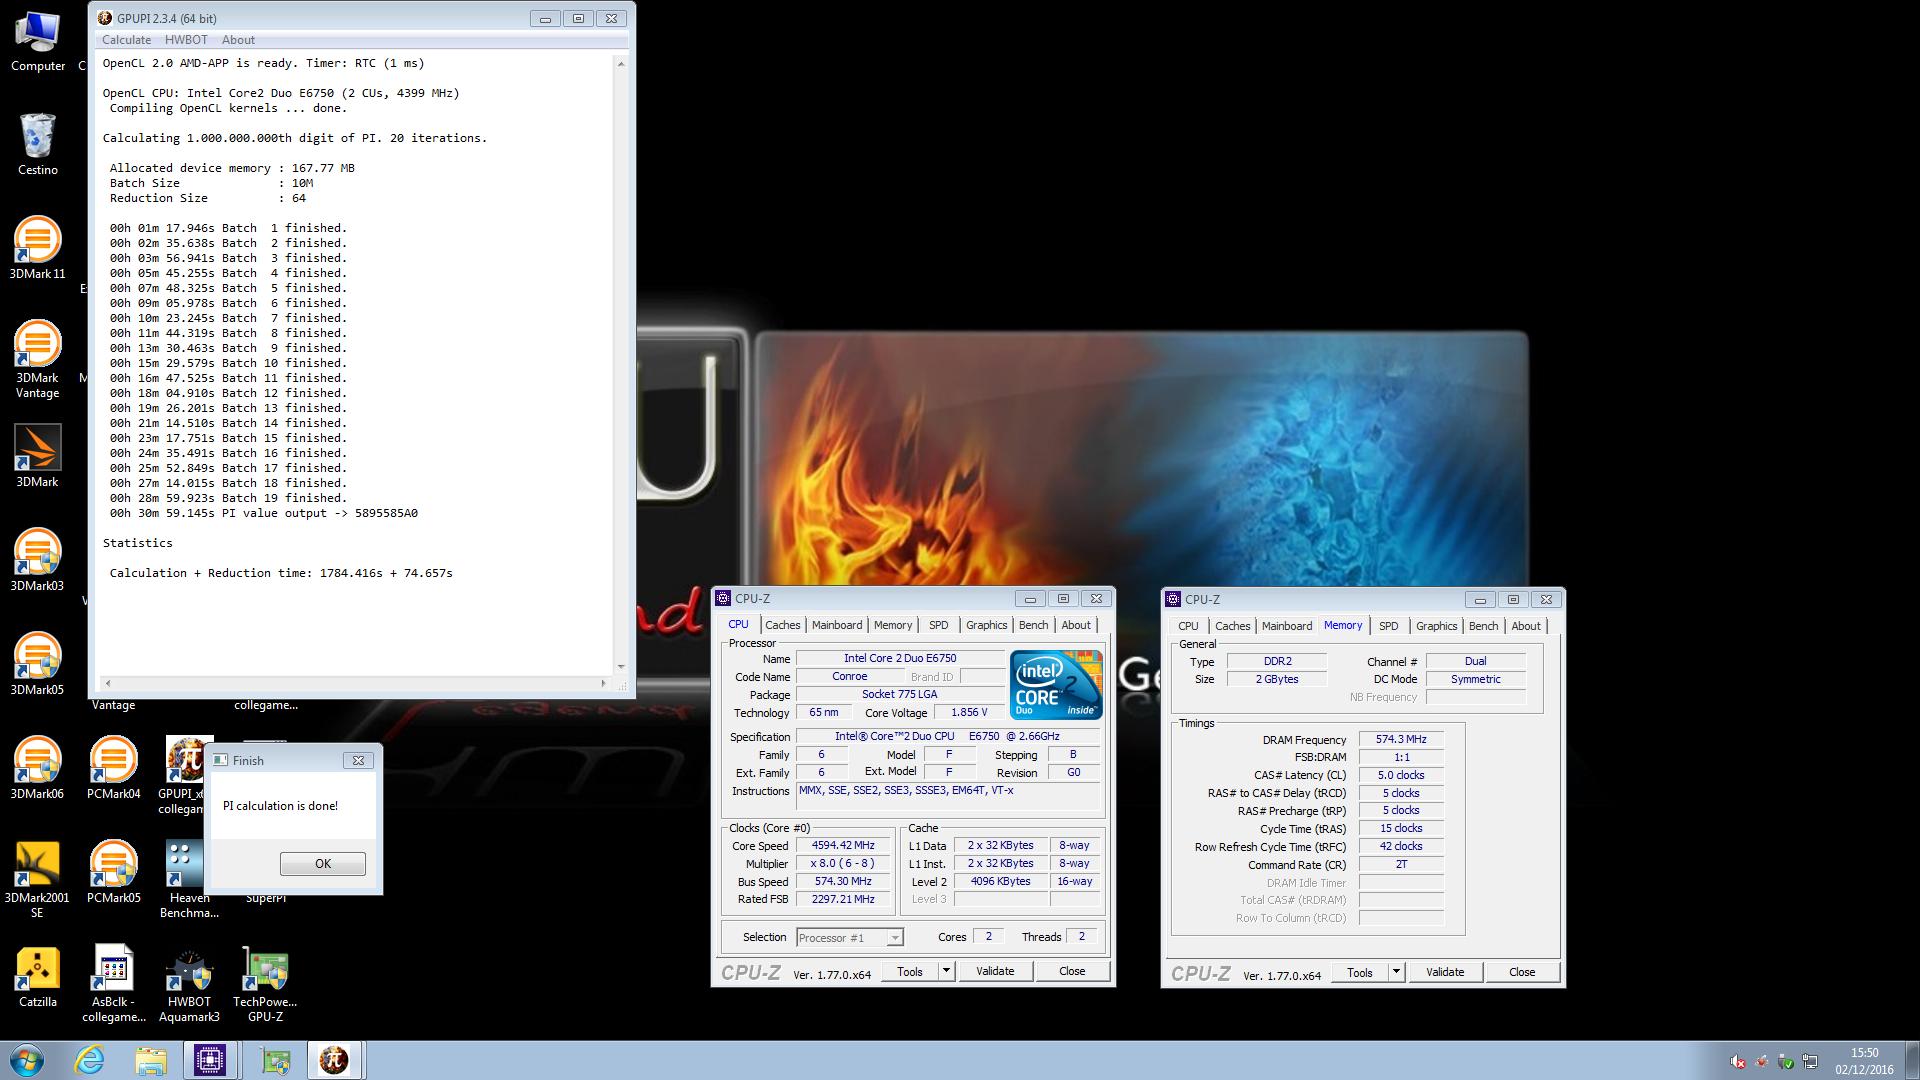The width and height of the screenshot is (1920, 1080).
Task: Launch the HWBOT Aquamark3 shortcut
Action: (x=189, y=984)
